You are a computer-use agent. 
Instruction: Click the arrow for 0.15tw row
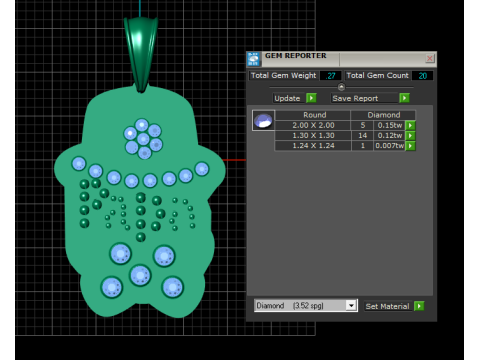click(410, 125)
